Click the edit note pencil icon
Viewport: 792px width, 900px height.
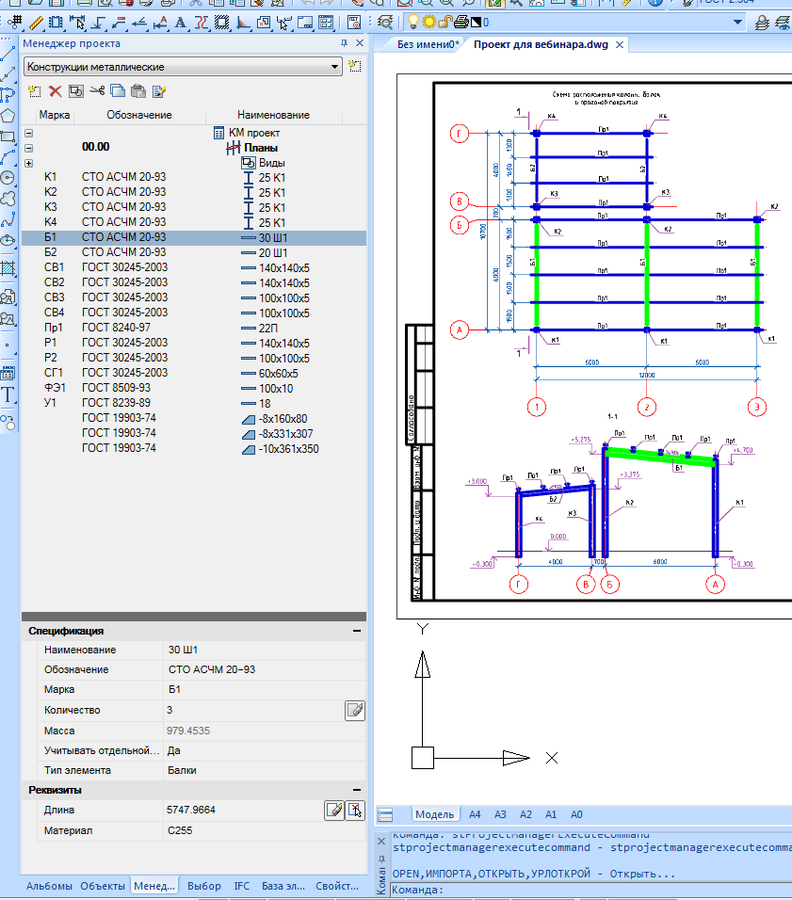click(x=159, y=91)
